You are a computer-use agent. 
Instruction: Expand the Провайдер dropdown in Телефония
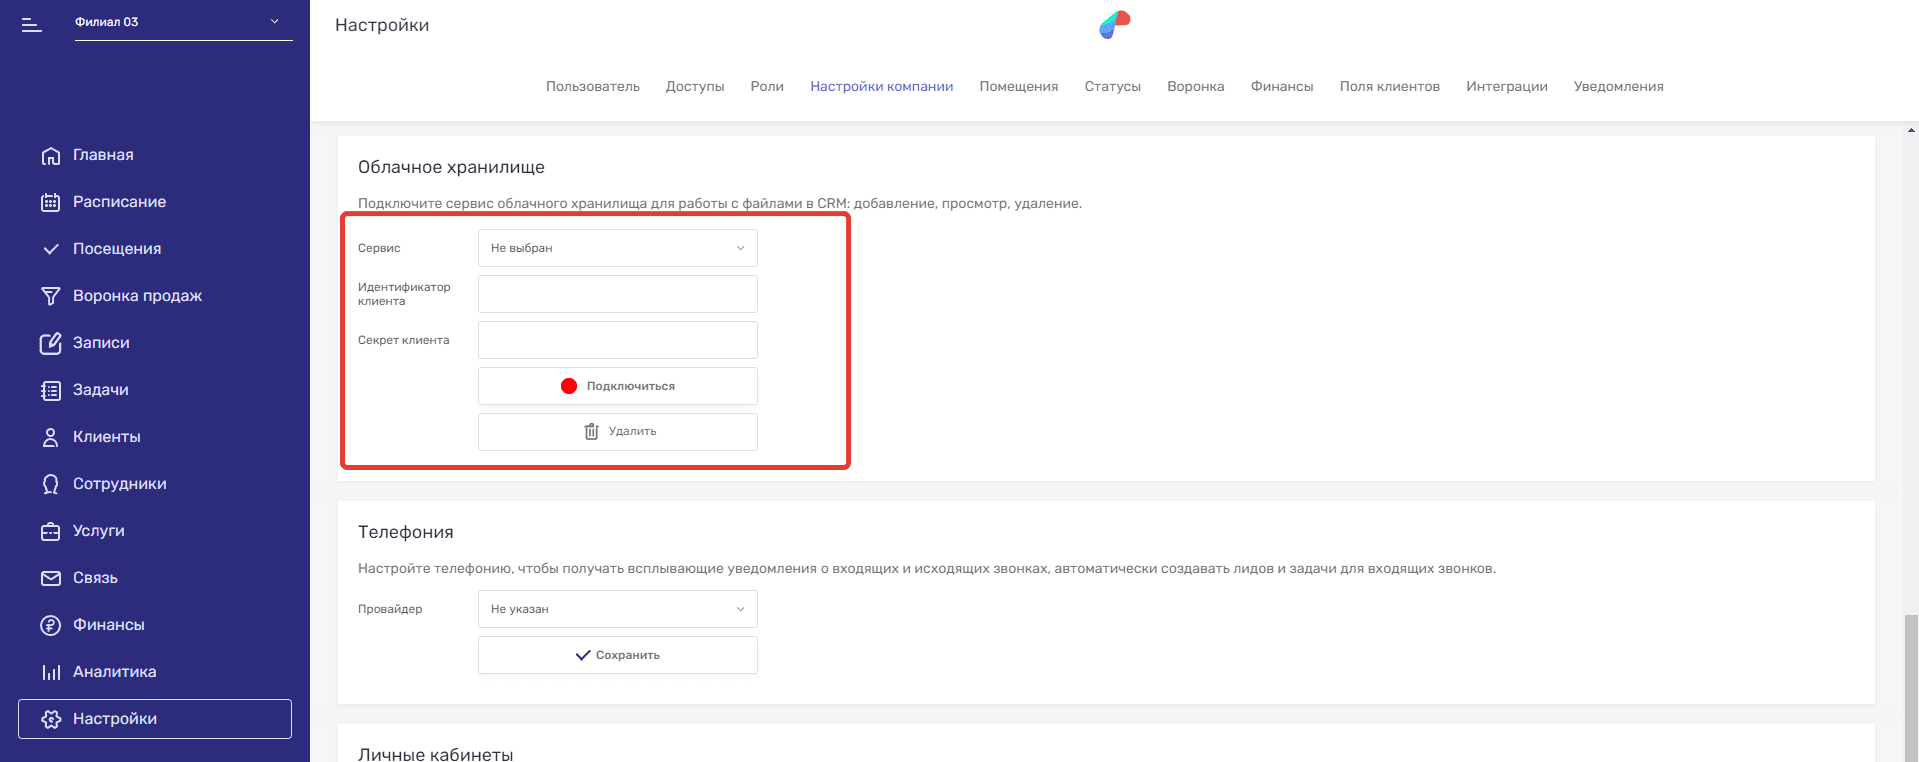617,609
